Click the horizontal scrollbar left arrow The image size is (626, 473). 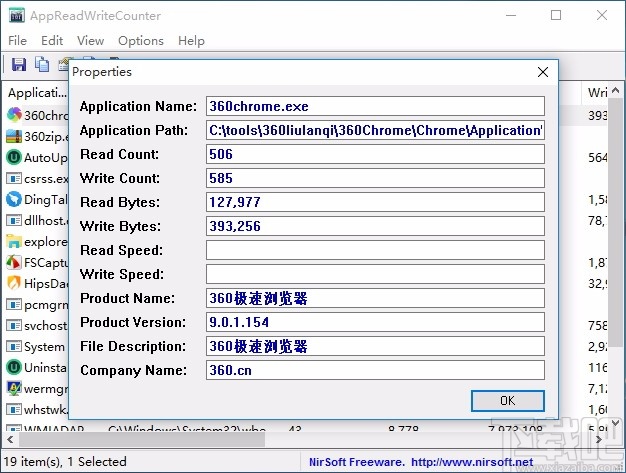tap(10, 439)
